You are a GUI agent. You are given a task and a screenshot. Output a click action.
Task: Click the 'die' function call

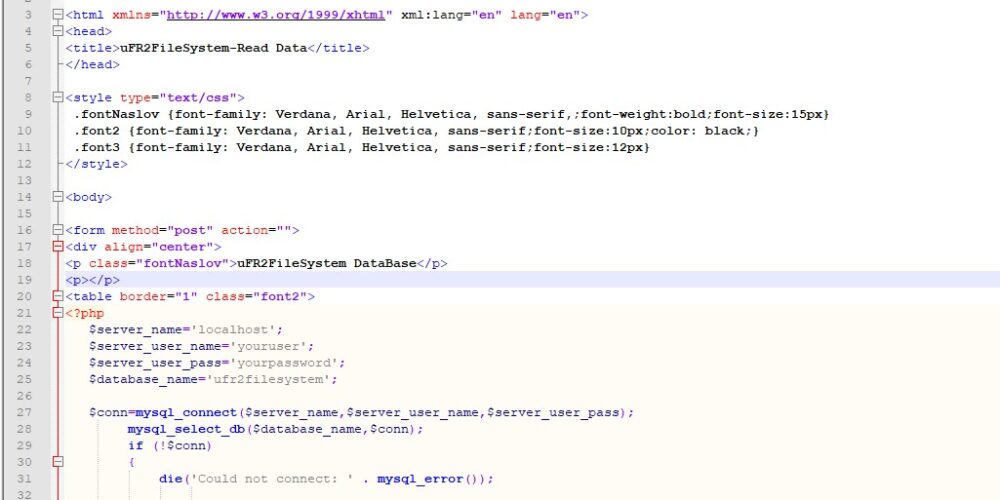tap(170, 479)
